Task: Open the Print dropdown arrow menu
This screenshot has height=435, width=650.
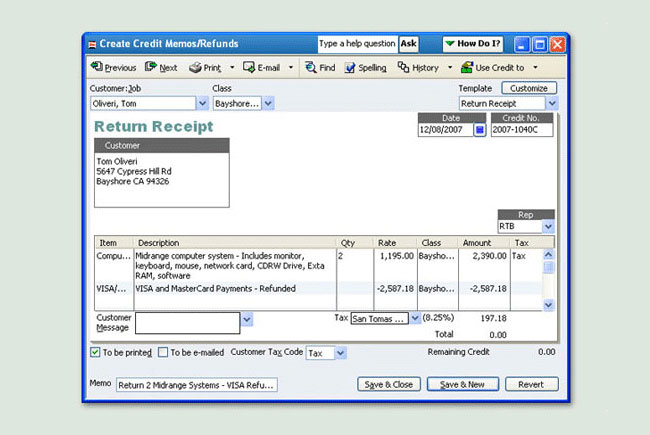Action: coord(232,67)
